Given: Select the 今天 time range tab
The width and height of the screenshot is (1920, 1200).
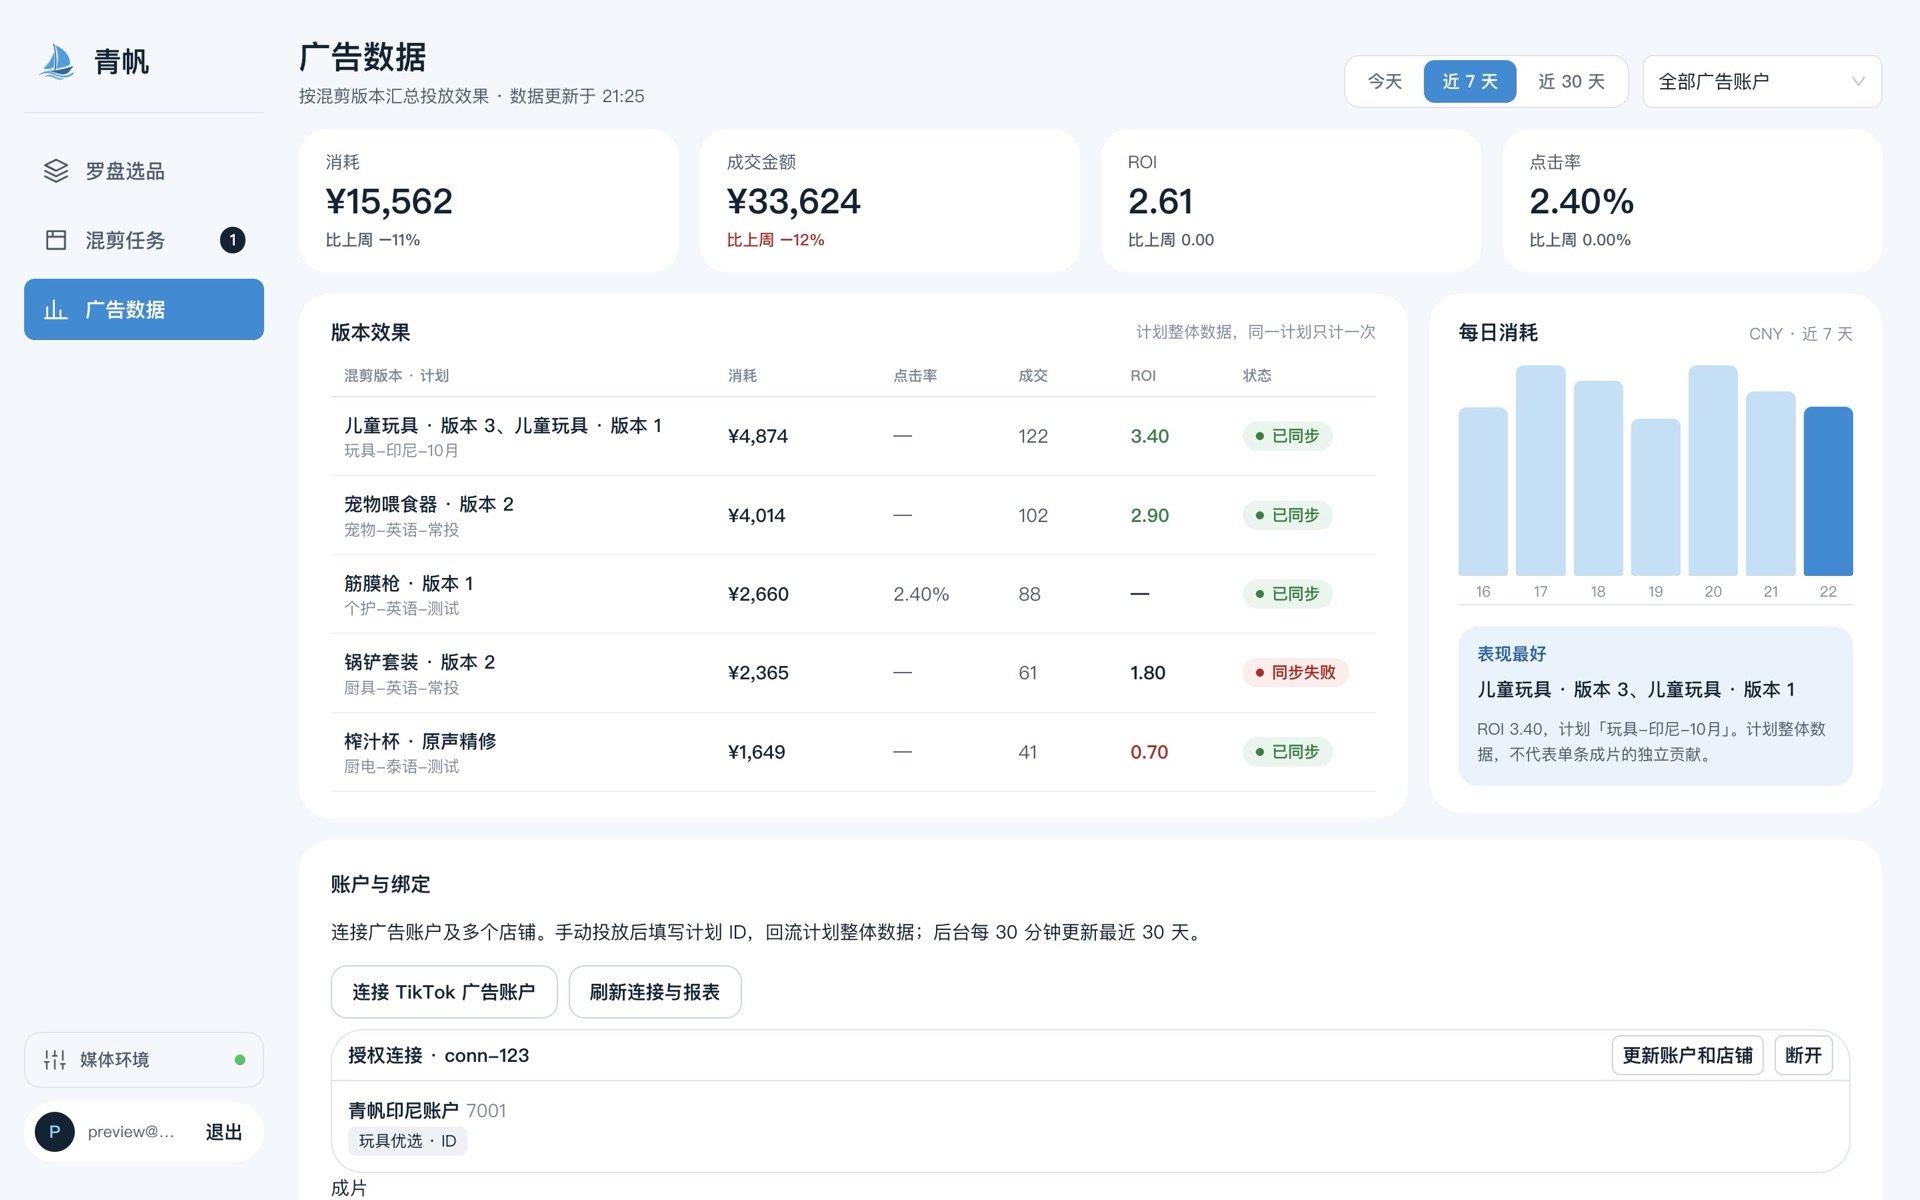Looking at the screenshot, I should point(1385,81).
